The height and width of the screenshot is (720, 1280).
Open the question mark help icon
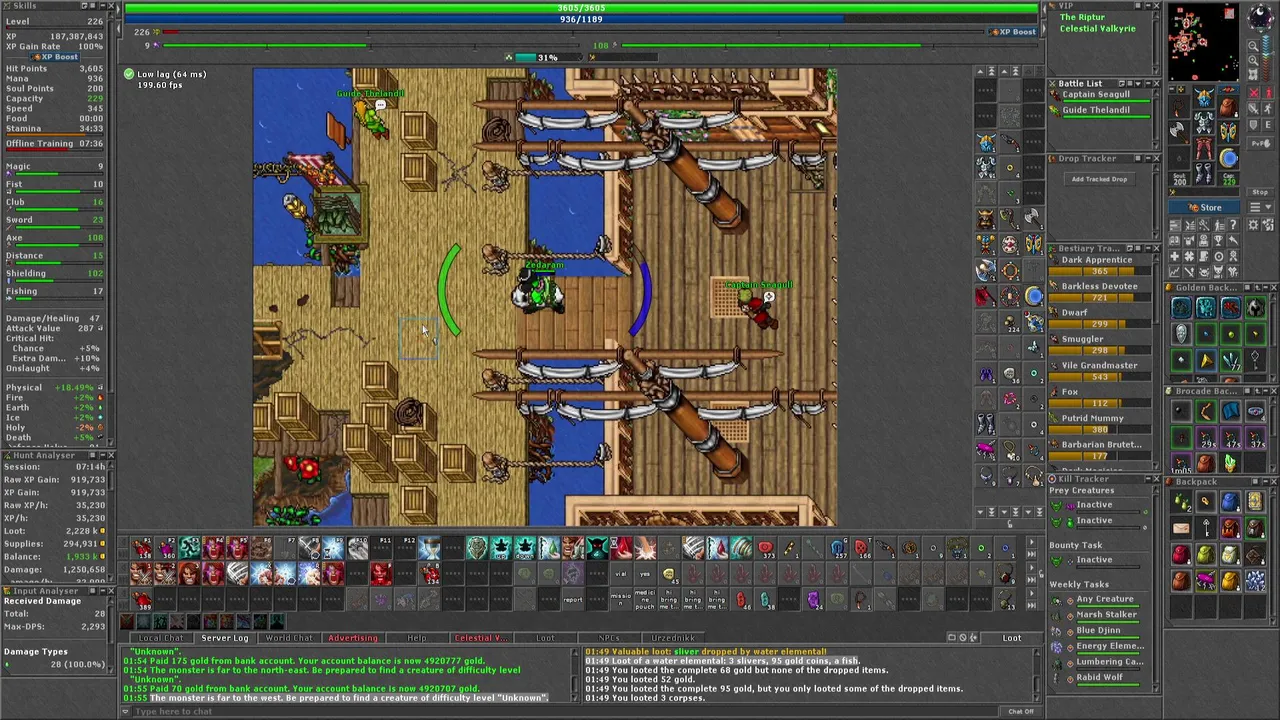(1233, 225)
